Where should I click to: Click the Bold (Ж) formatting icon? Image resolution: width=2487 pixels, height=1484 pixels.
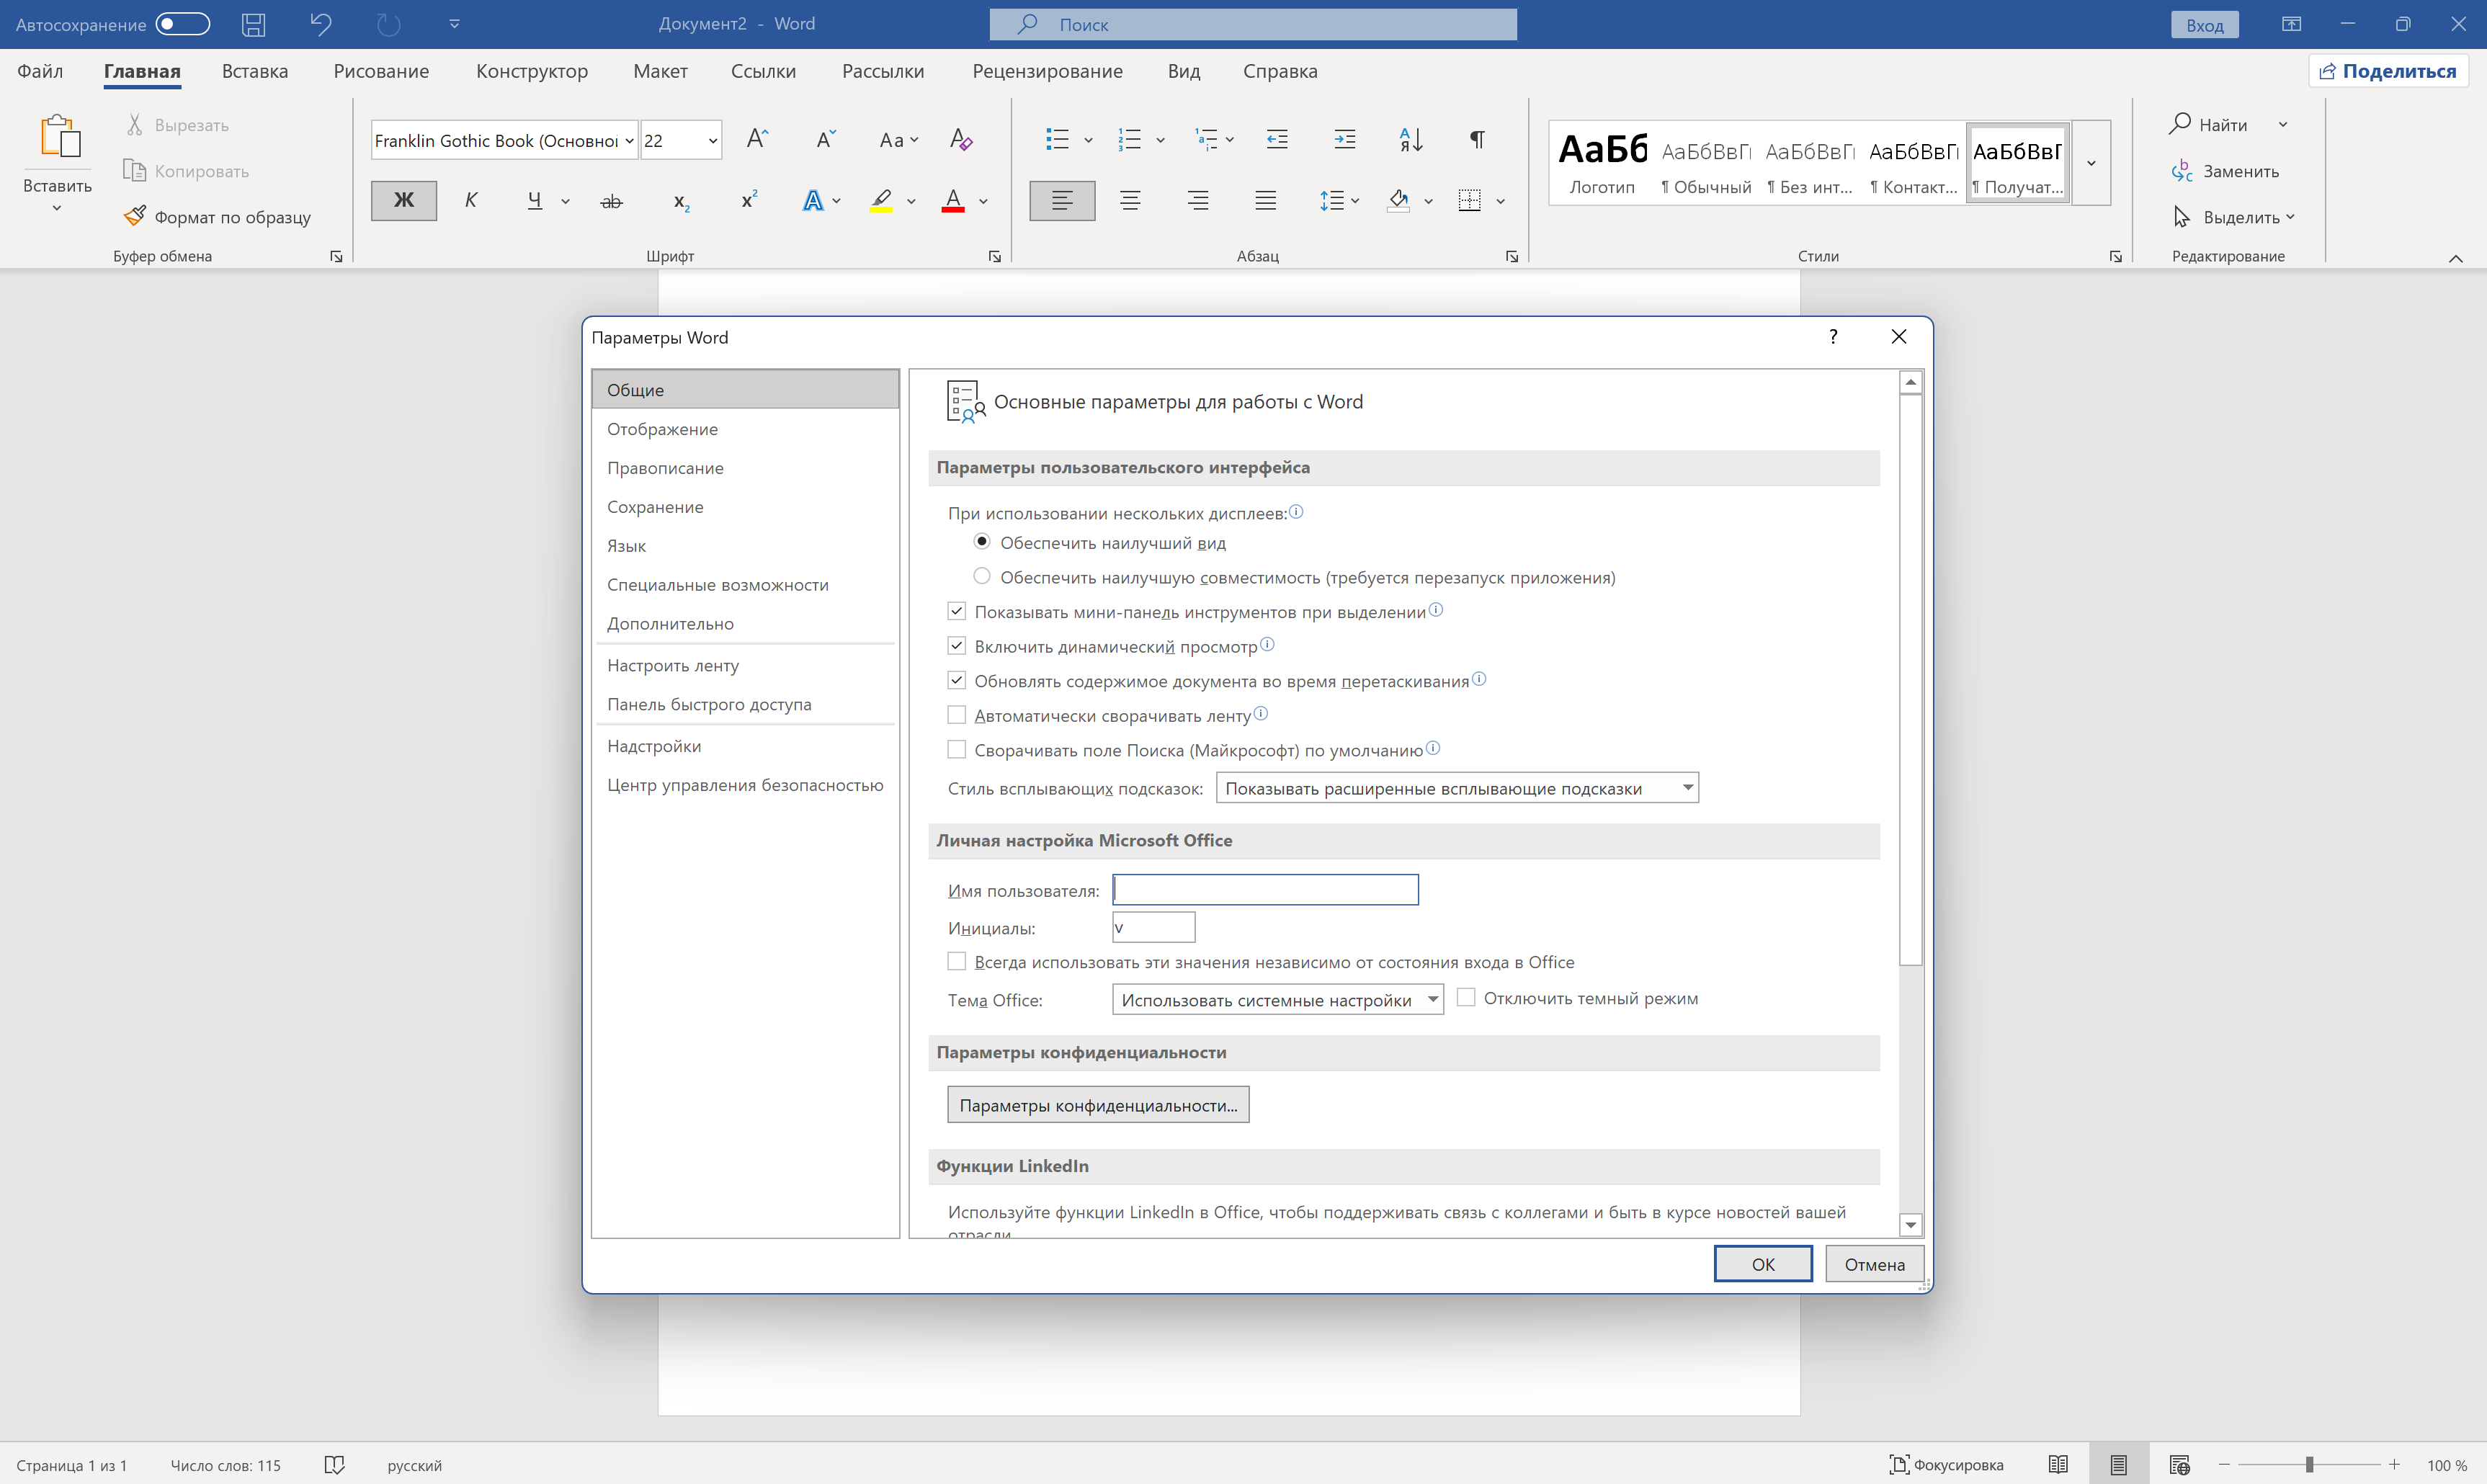pyautogui.click(x=403, y=200)
